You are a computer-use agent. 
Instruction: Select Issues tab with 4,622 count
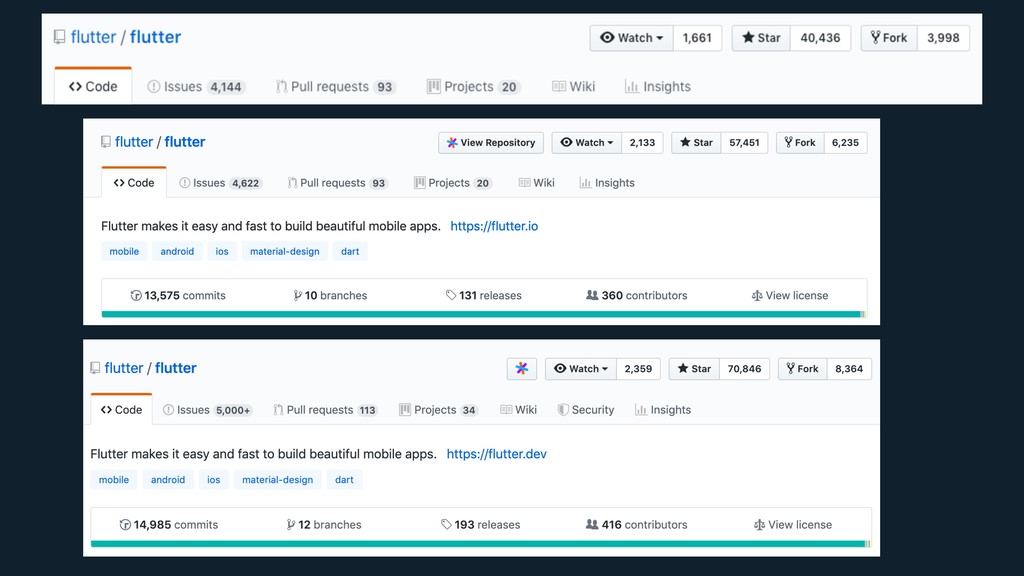(x=221, y=183)
